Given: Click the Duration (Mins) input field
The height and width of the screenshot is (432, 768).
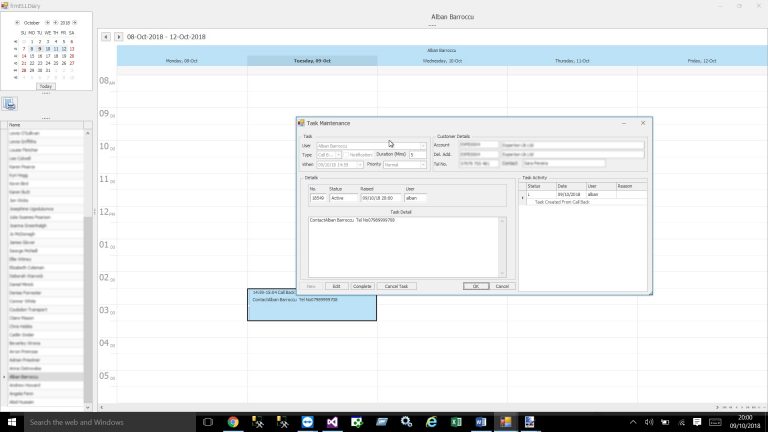Looking at the screenshot, I should pos(417,155).
